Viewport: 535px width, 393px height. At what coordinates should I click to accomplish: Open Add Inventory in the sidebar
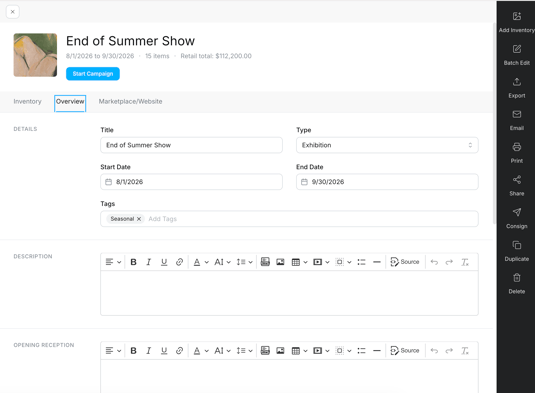[x=517, y=22]
